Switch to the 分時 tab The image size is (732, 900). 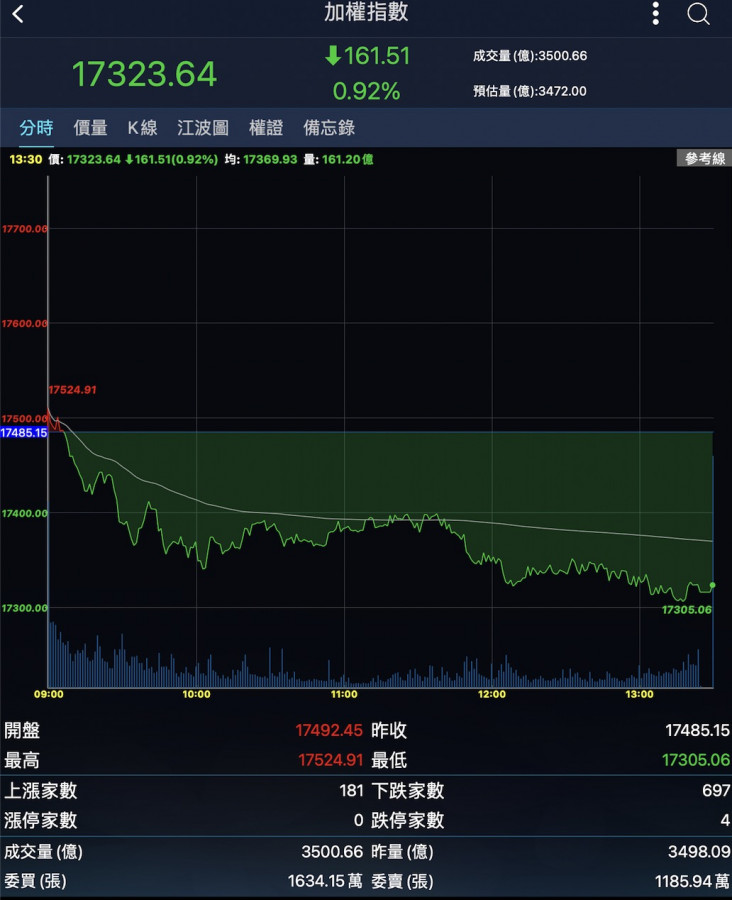point(36,127)
